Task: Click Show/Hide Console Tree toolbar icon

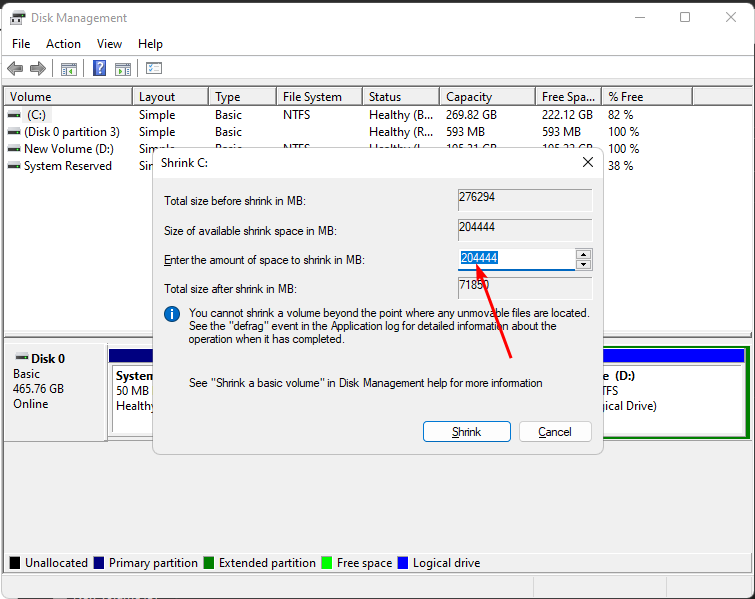Action: (x=69, y=69)
